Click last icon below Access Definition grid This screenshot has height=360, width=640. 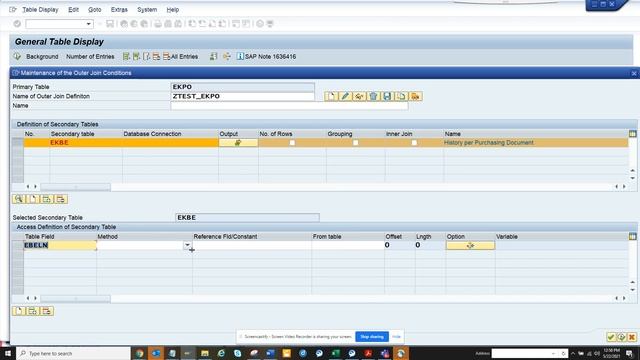tap(47, 311)
